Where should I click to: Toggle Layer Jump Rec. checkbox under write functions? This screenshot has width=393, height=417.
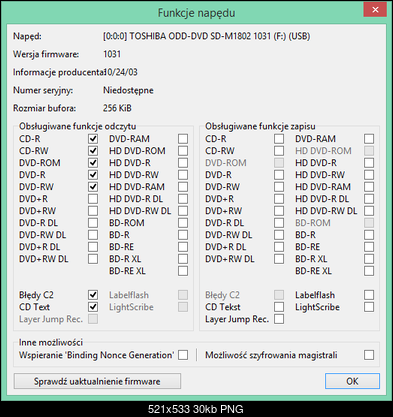click(x=279, y=319)
